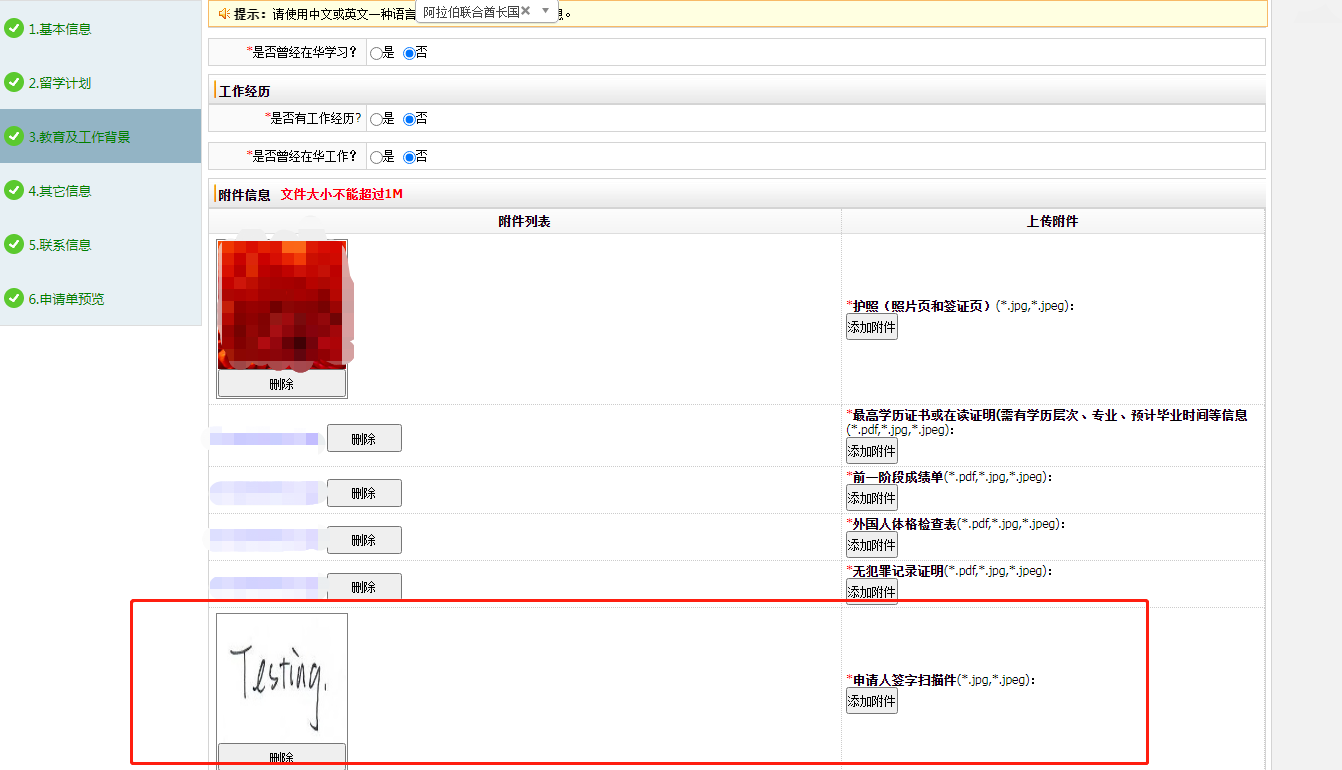The width and height of the screenshot is (1342, 770).
Task: Click the uploaded passport image thumbnail
Action: click(x=282, y=305)
